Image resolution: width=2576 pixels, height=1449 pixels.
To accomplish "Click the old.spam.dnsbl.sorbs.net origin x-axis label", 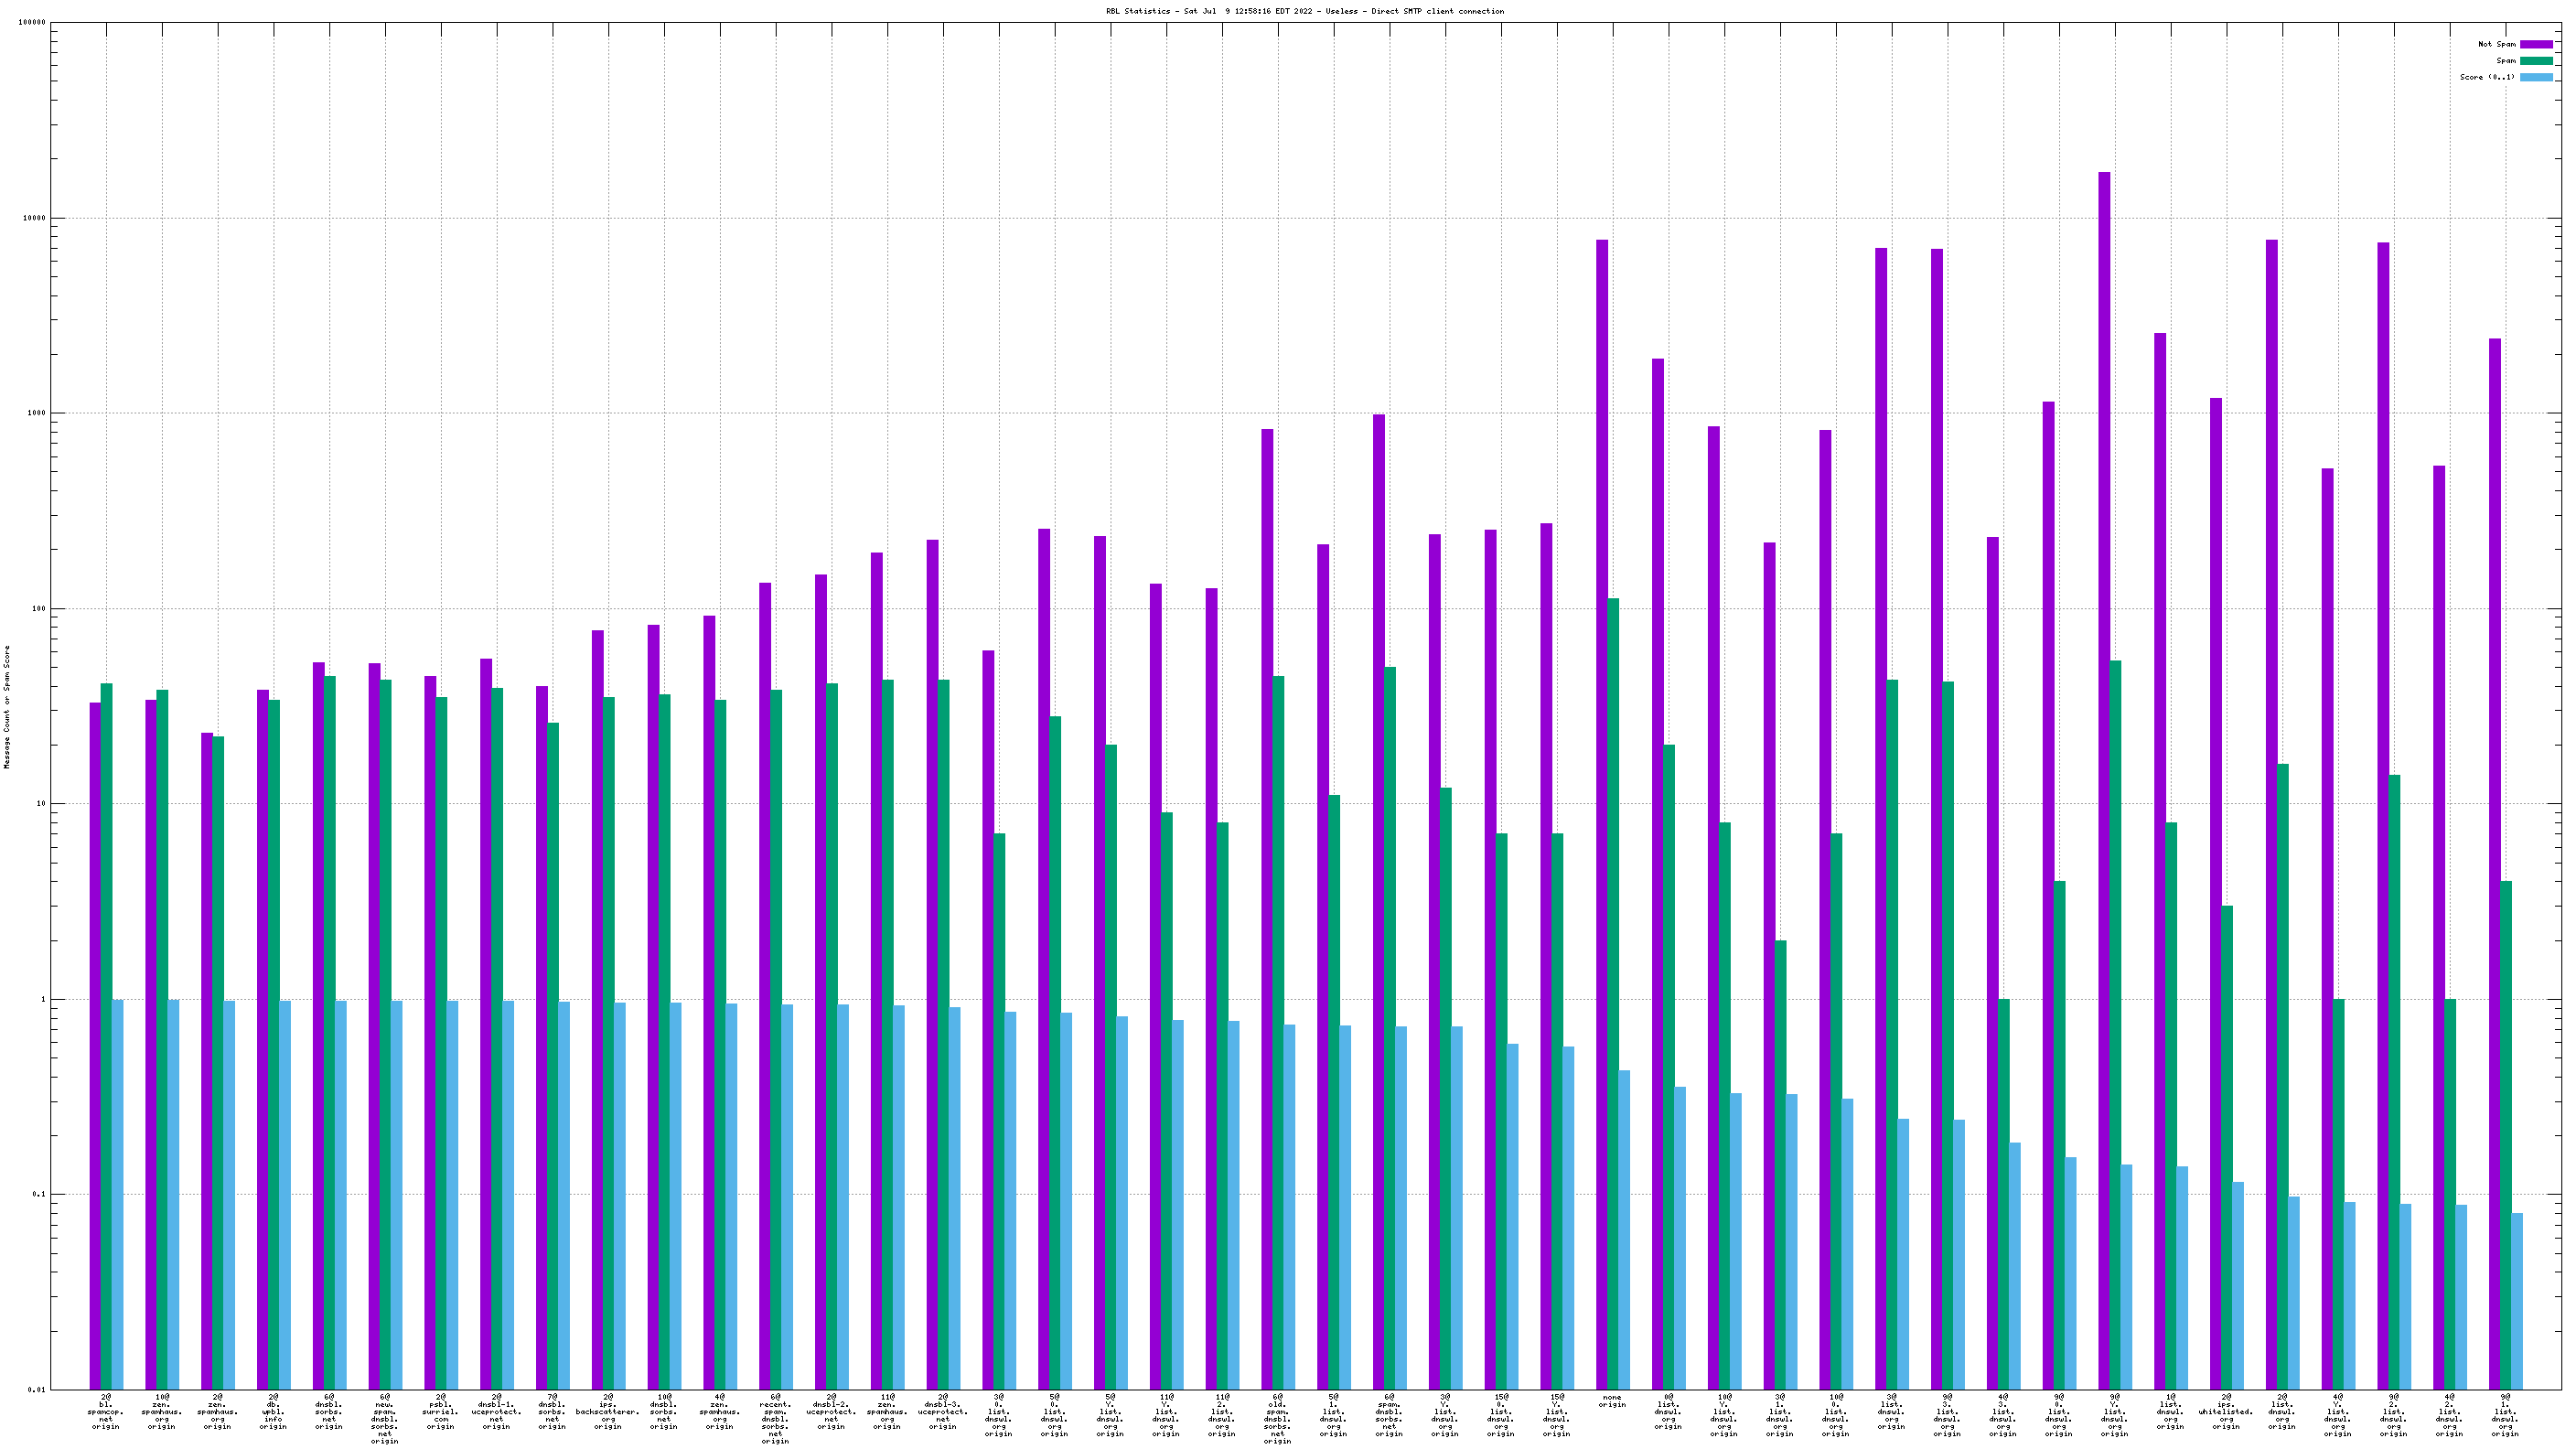I will 1277,1418.
